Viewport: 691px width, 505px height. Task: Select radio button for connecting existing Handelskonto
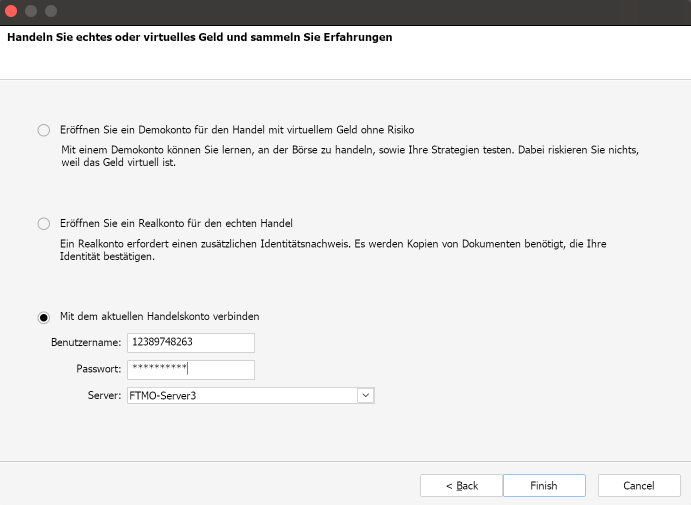(43, 317)
